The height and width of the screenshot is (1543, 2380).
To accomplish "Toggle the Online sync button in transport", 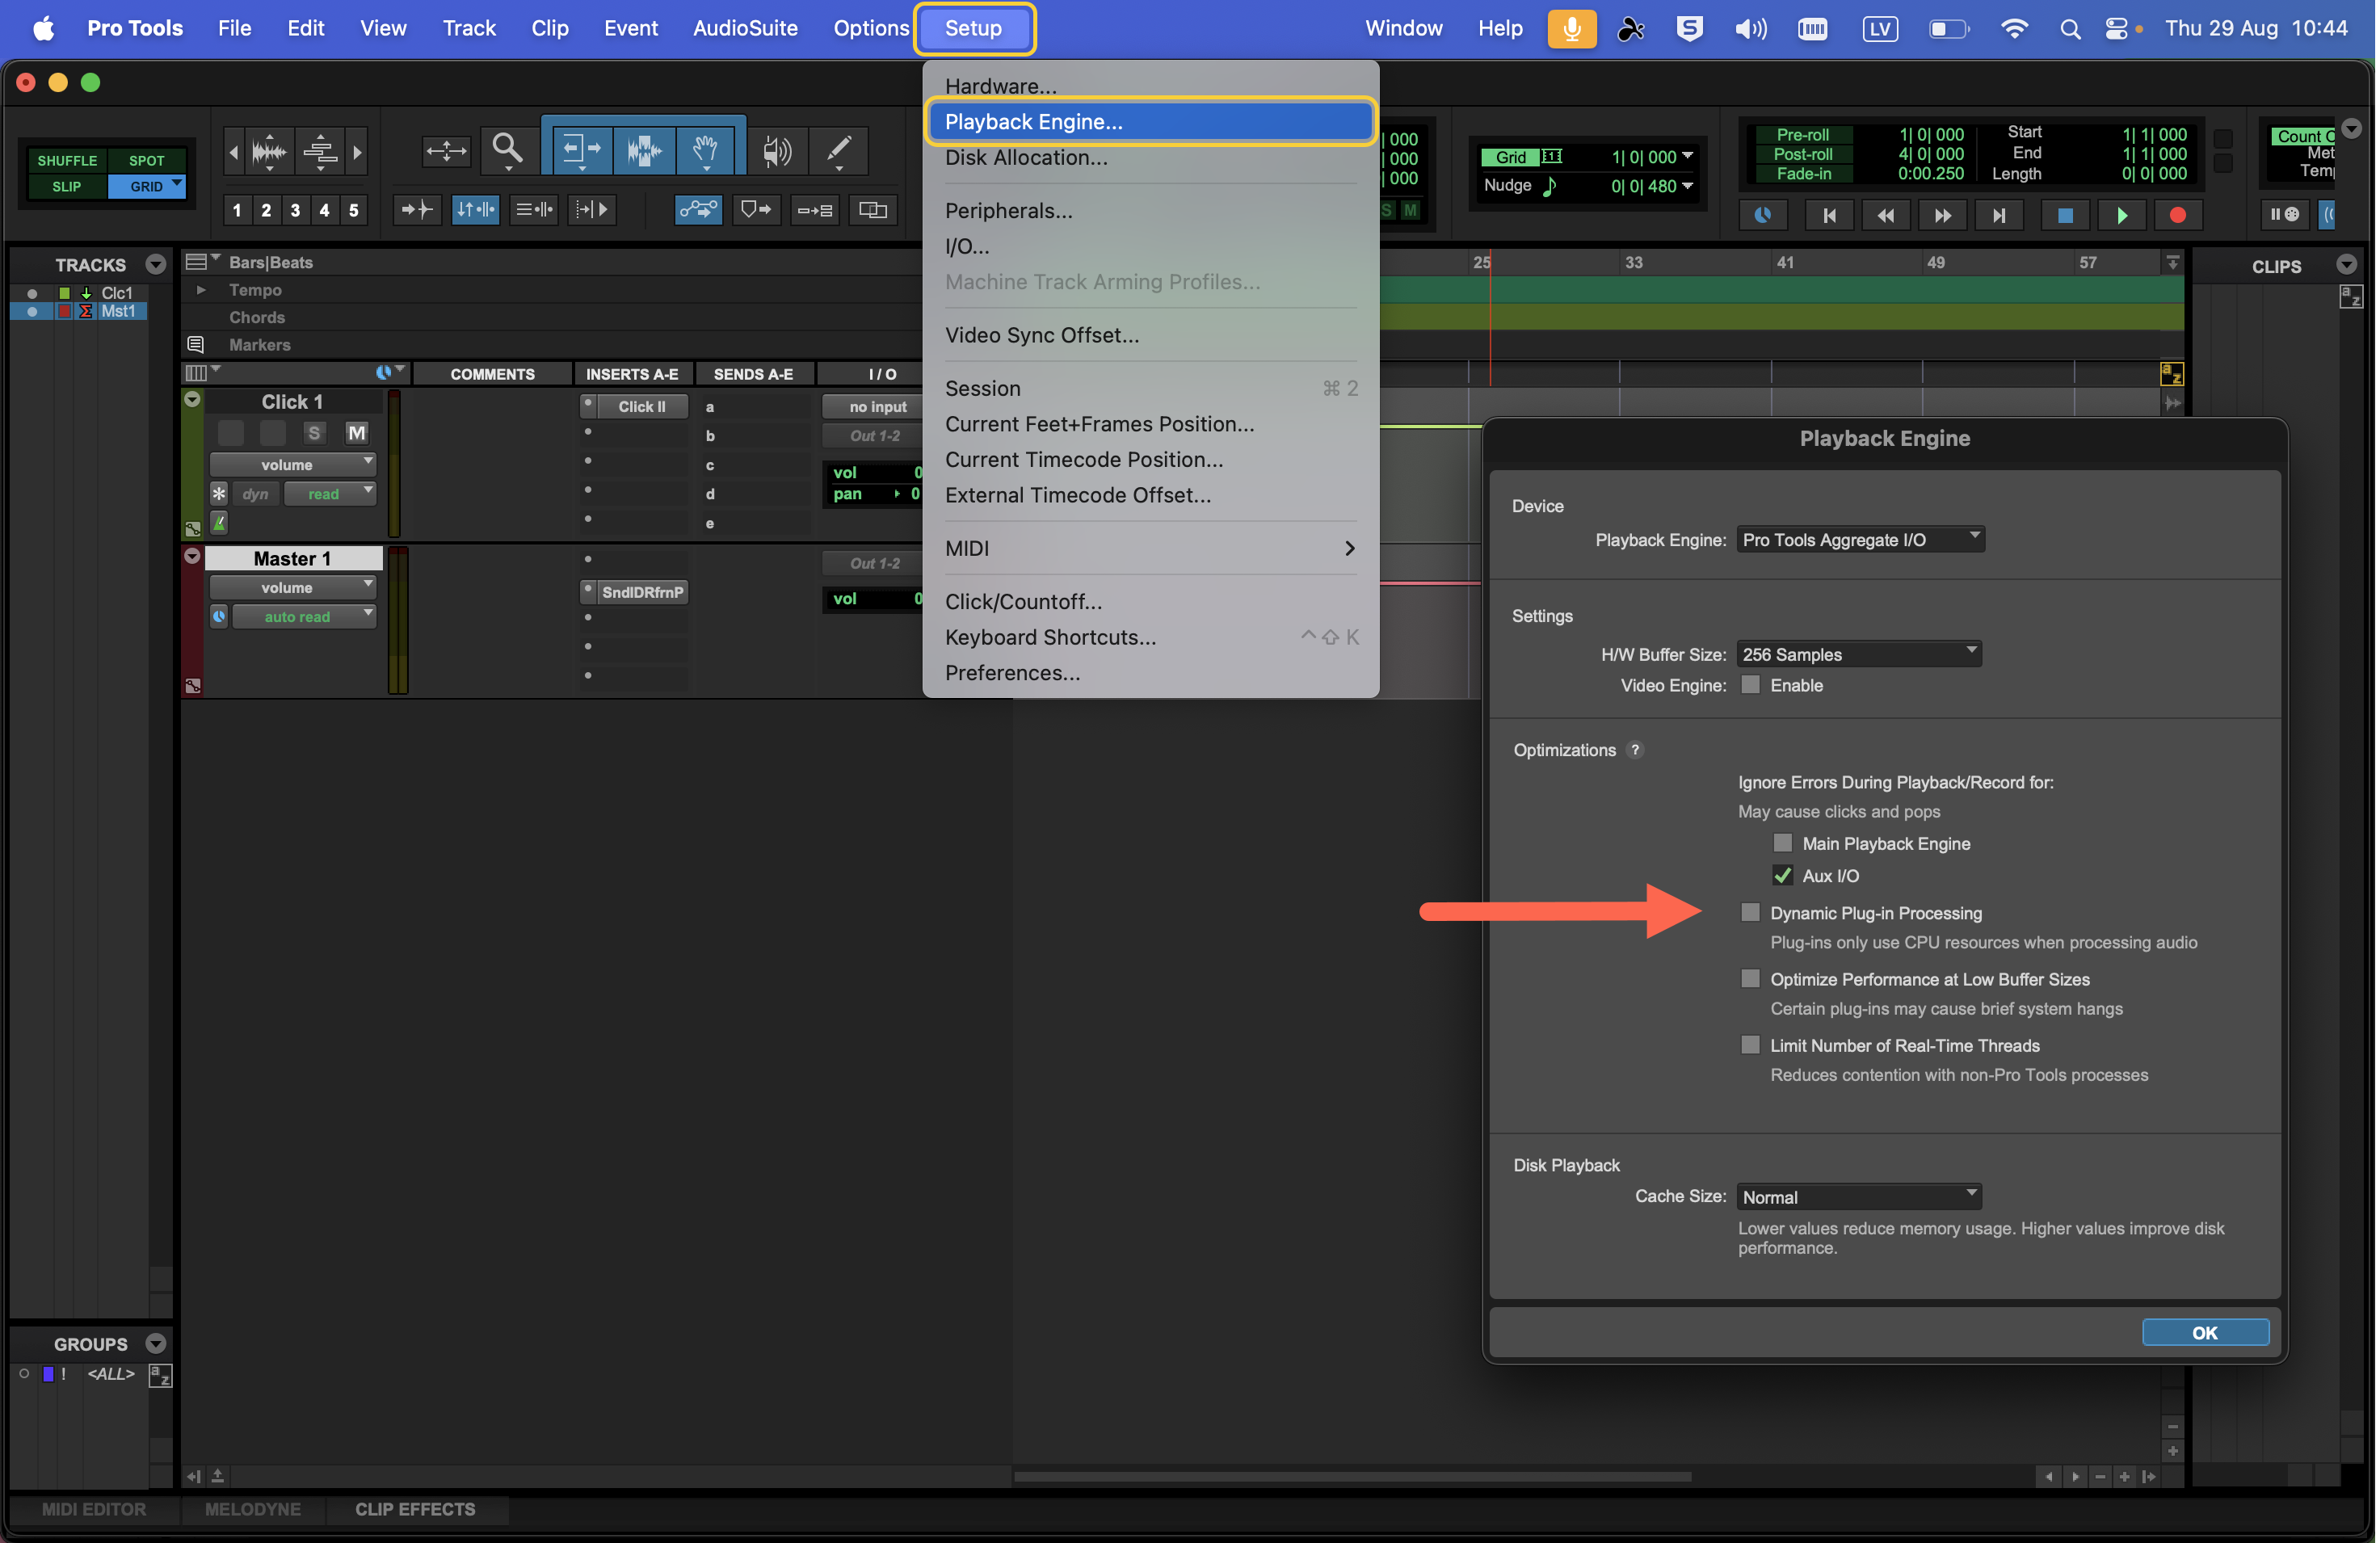I will pyautogui.click(x=1762, y=215).
